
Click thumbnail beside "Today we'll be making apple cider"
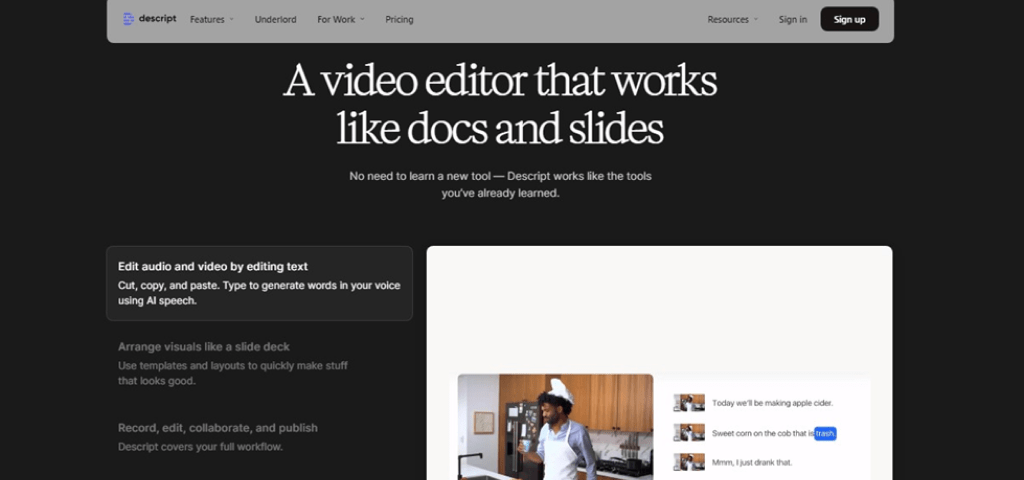(689, 403)
